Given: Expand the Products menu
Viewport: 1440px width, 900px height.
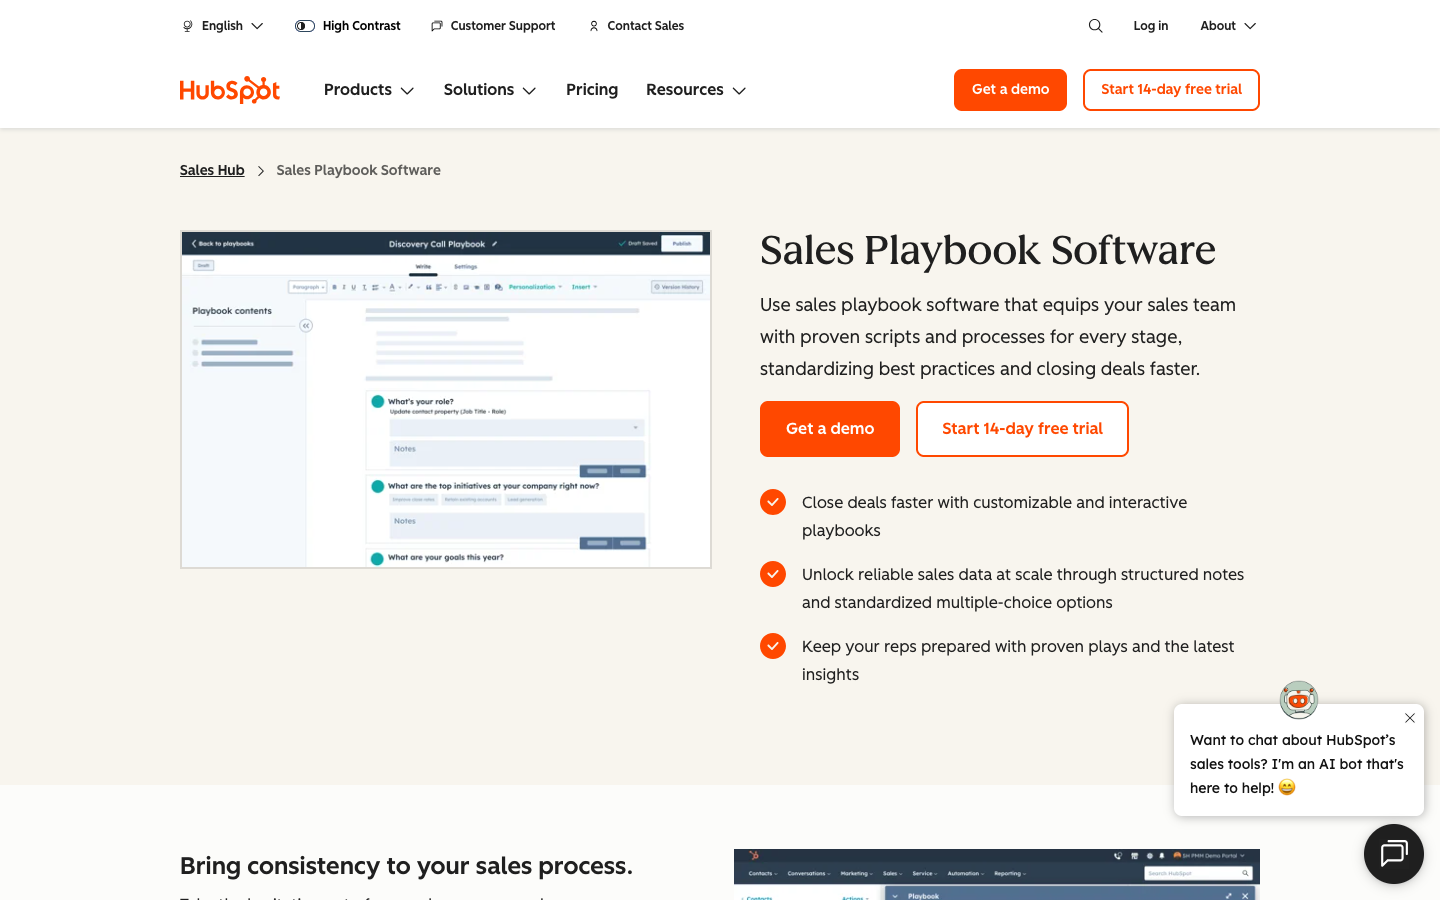Looking at the screenshot, I should pos(369,90).
